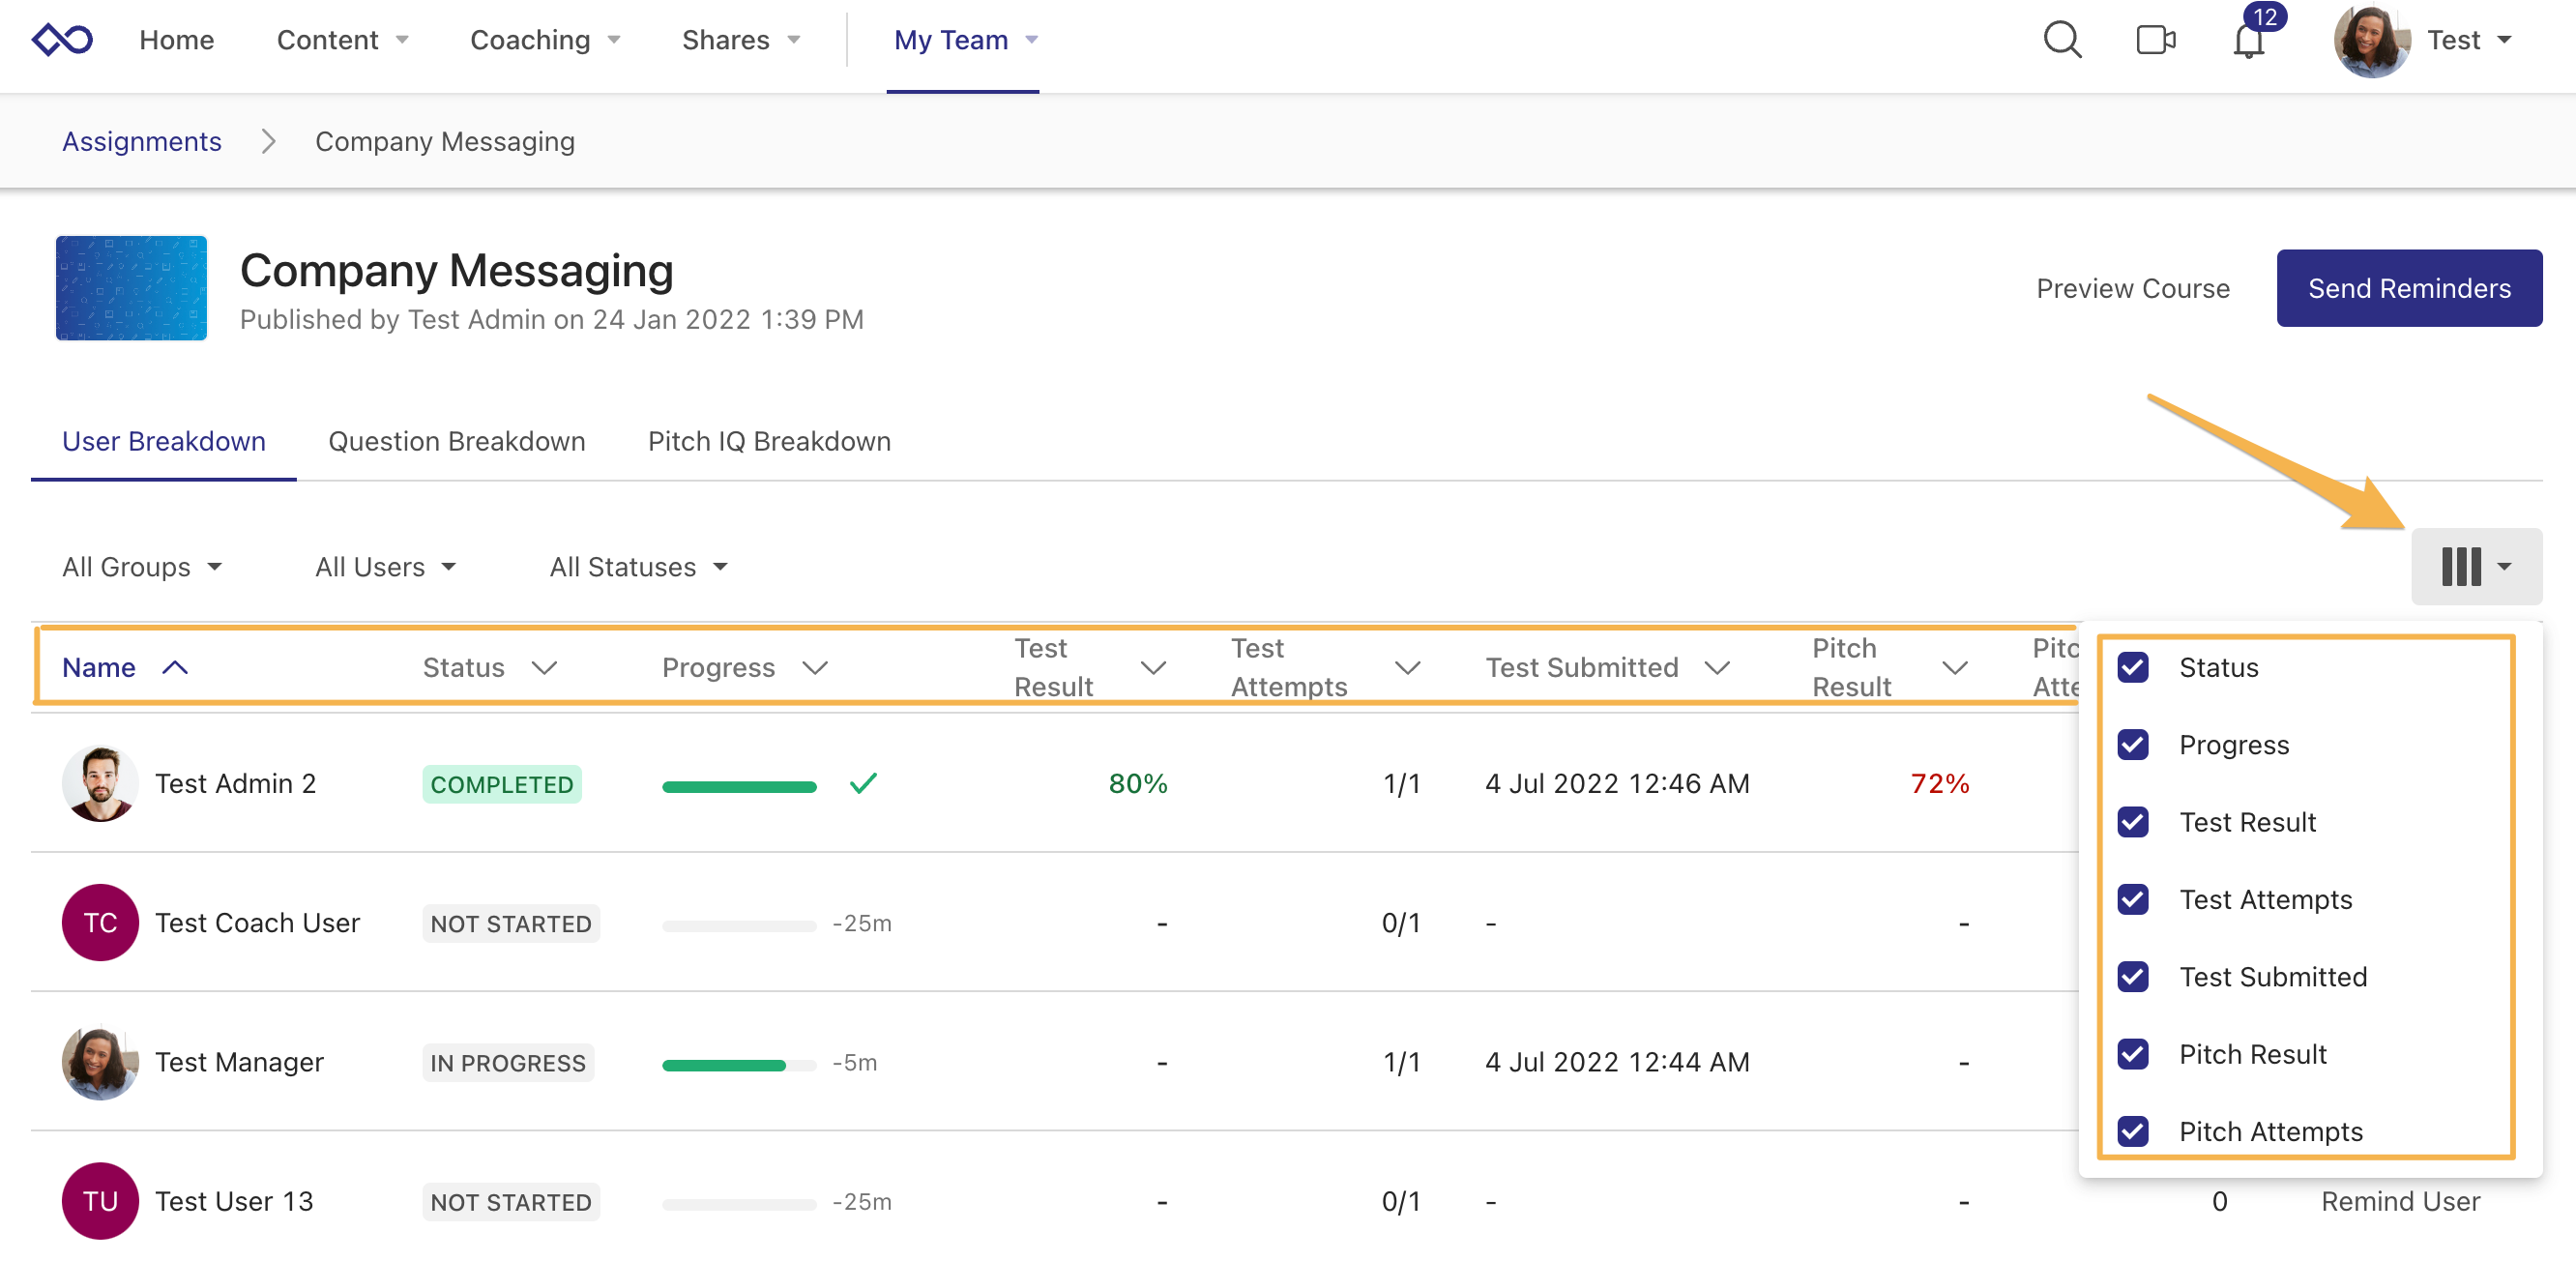The width and height of the screenshot is (2576, 1261).
Task: Disable the Pitch Attempts column
Action: [x=2133, y=1131]
